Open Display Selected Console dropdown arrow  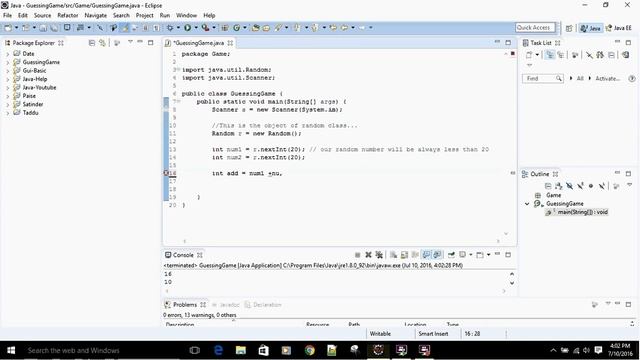[x=471, y=255]
